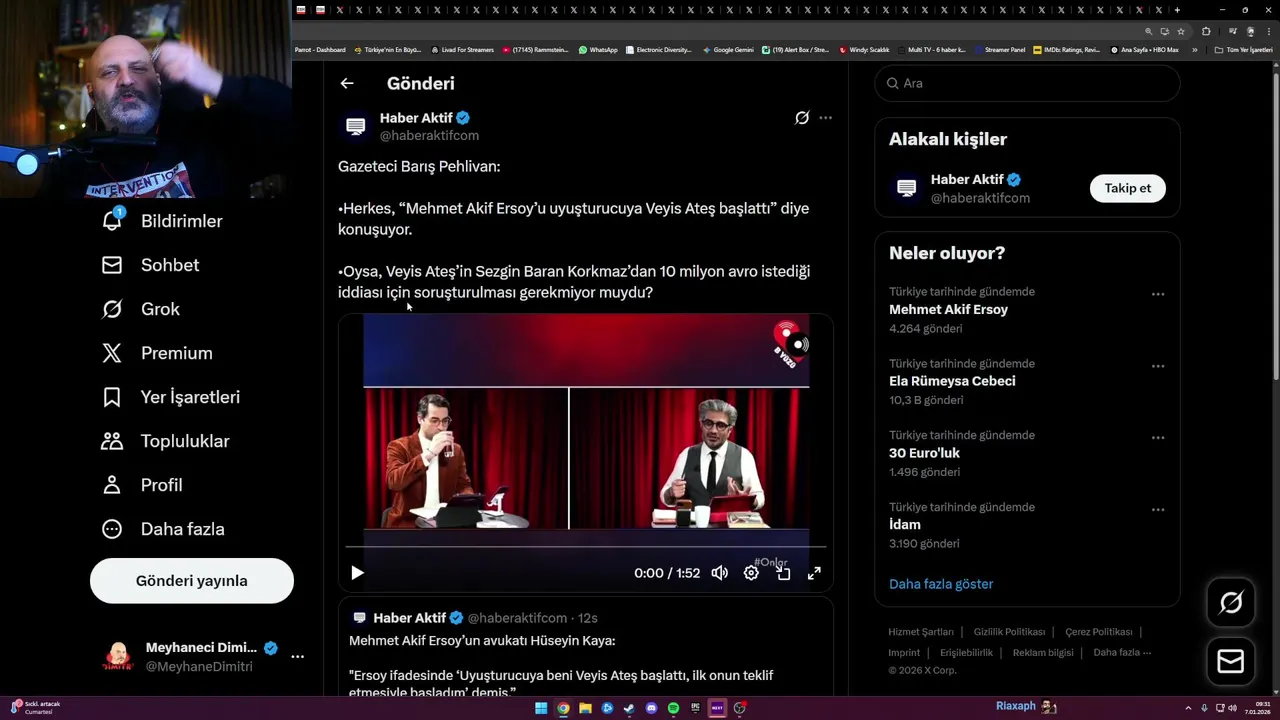Open Tüm Yer İşaretleri folder
Image resolution: width=1280 pixels, height=720 pixels.
coord(1243,50)
